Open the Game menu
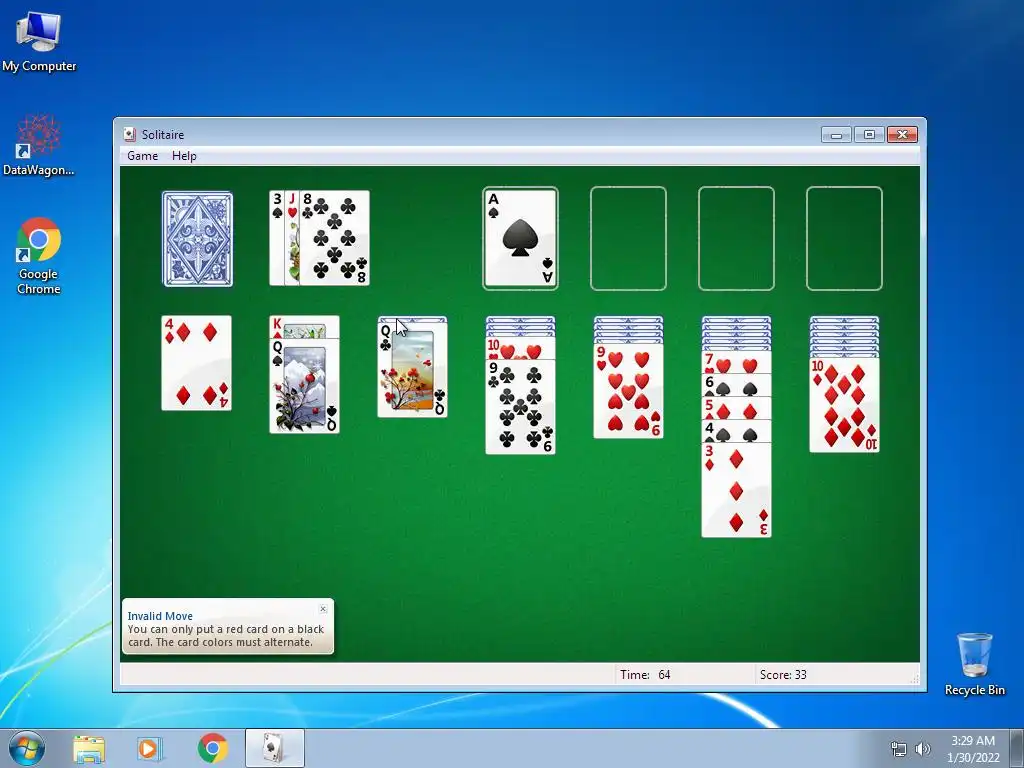Viewport: 1024px width, 768px height. pyautogui.click(x=142, y=155)
